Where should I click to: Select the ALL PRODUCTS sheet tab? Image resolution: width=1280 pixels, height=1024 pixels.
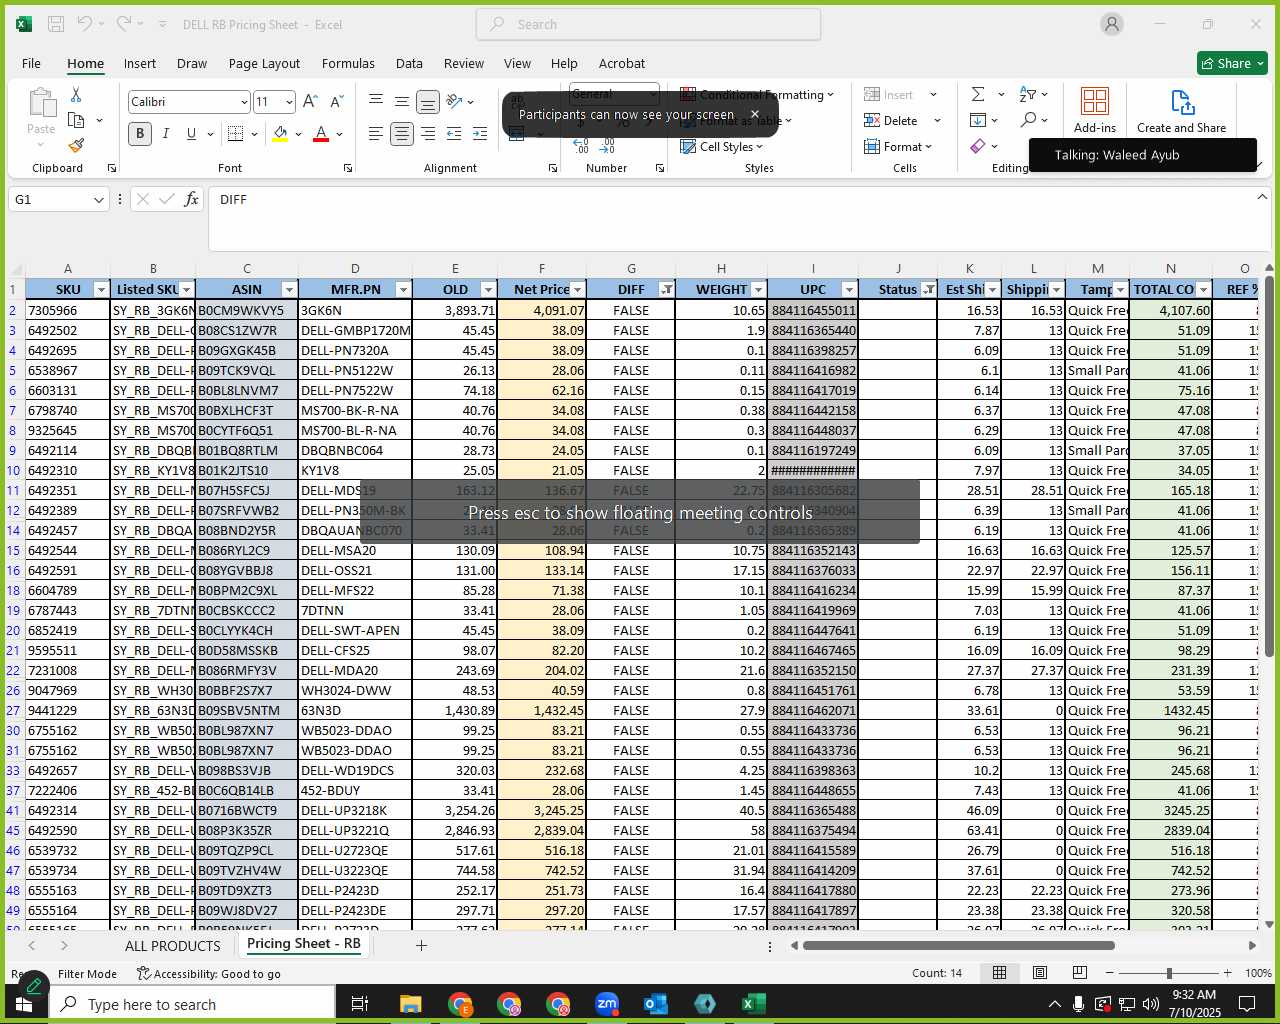click(172, 945)
